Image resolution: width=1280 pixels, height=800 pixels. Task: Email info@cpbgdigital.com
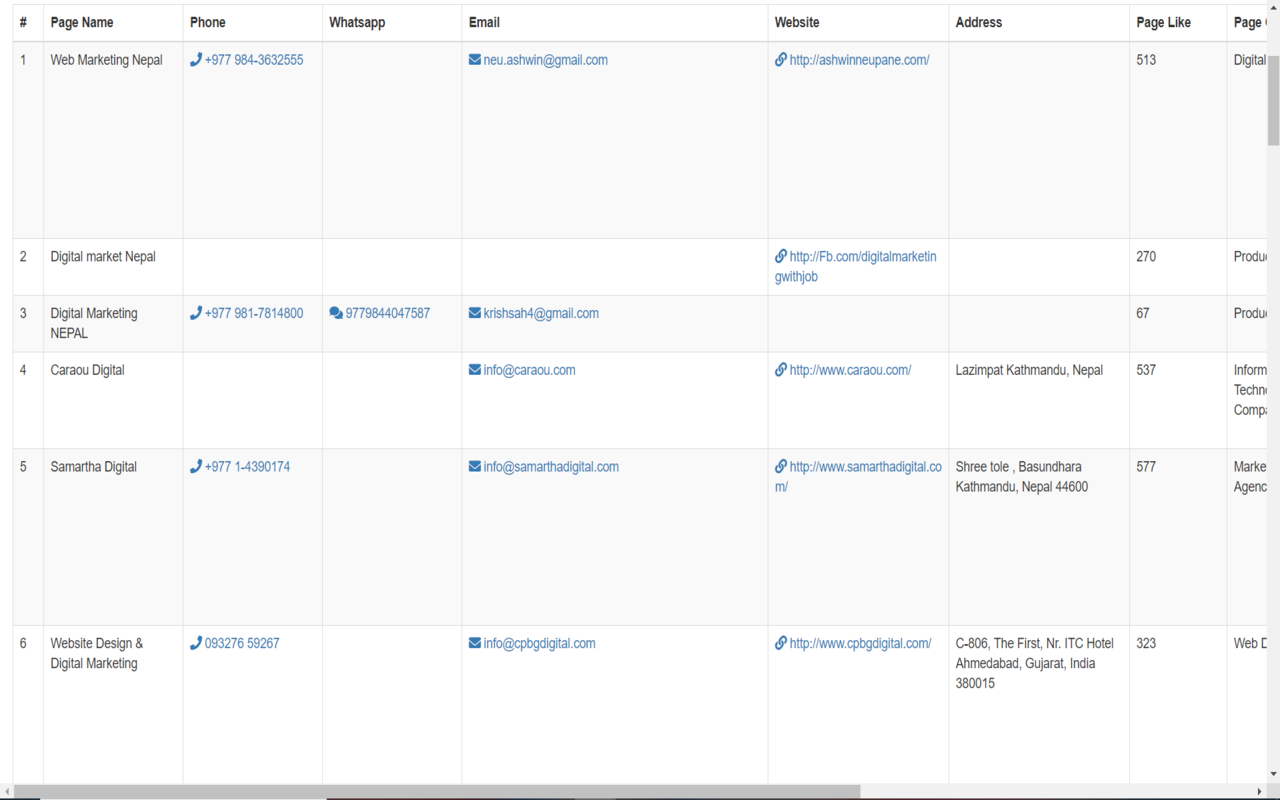(x=540, y=644)
